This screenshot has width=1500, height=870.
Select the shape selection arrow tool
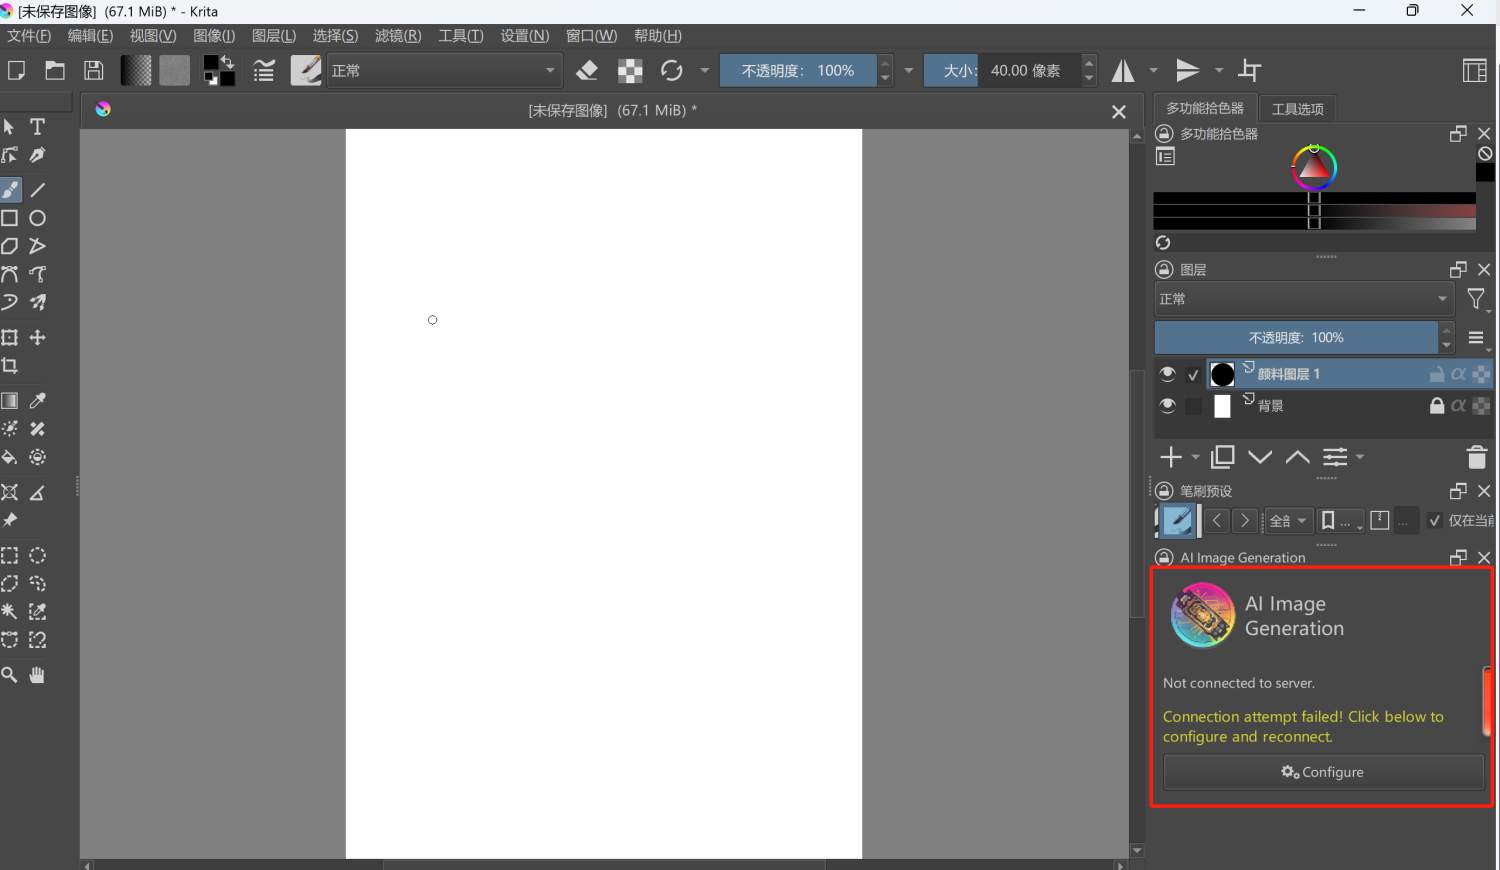point(10,127)
